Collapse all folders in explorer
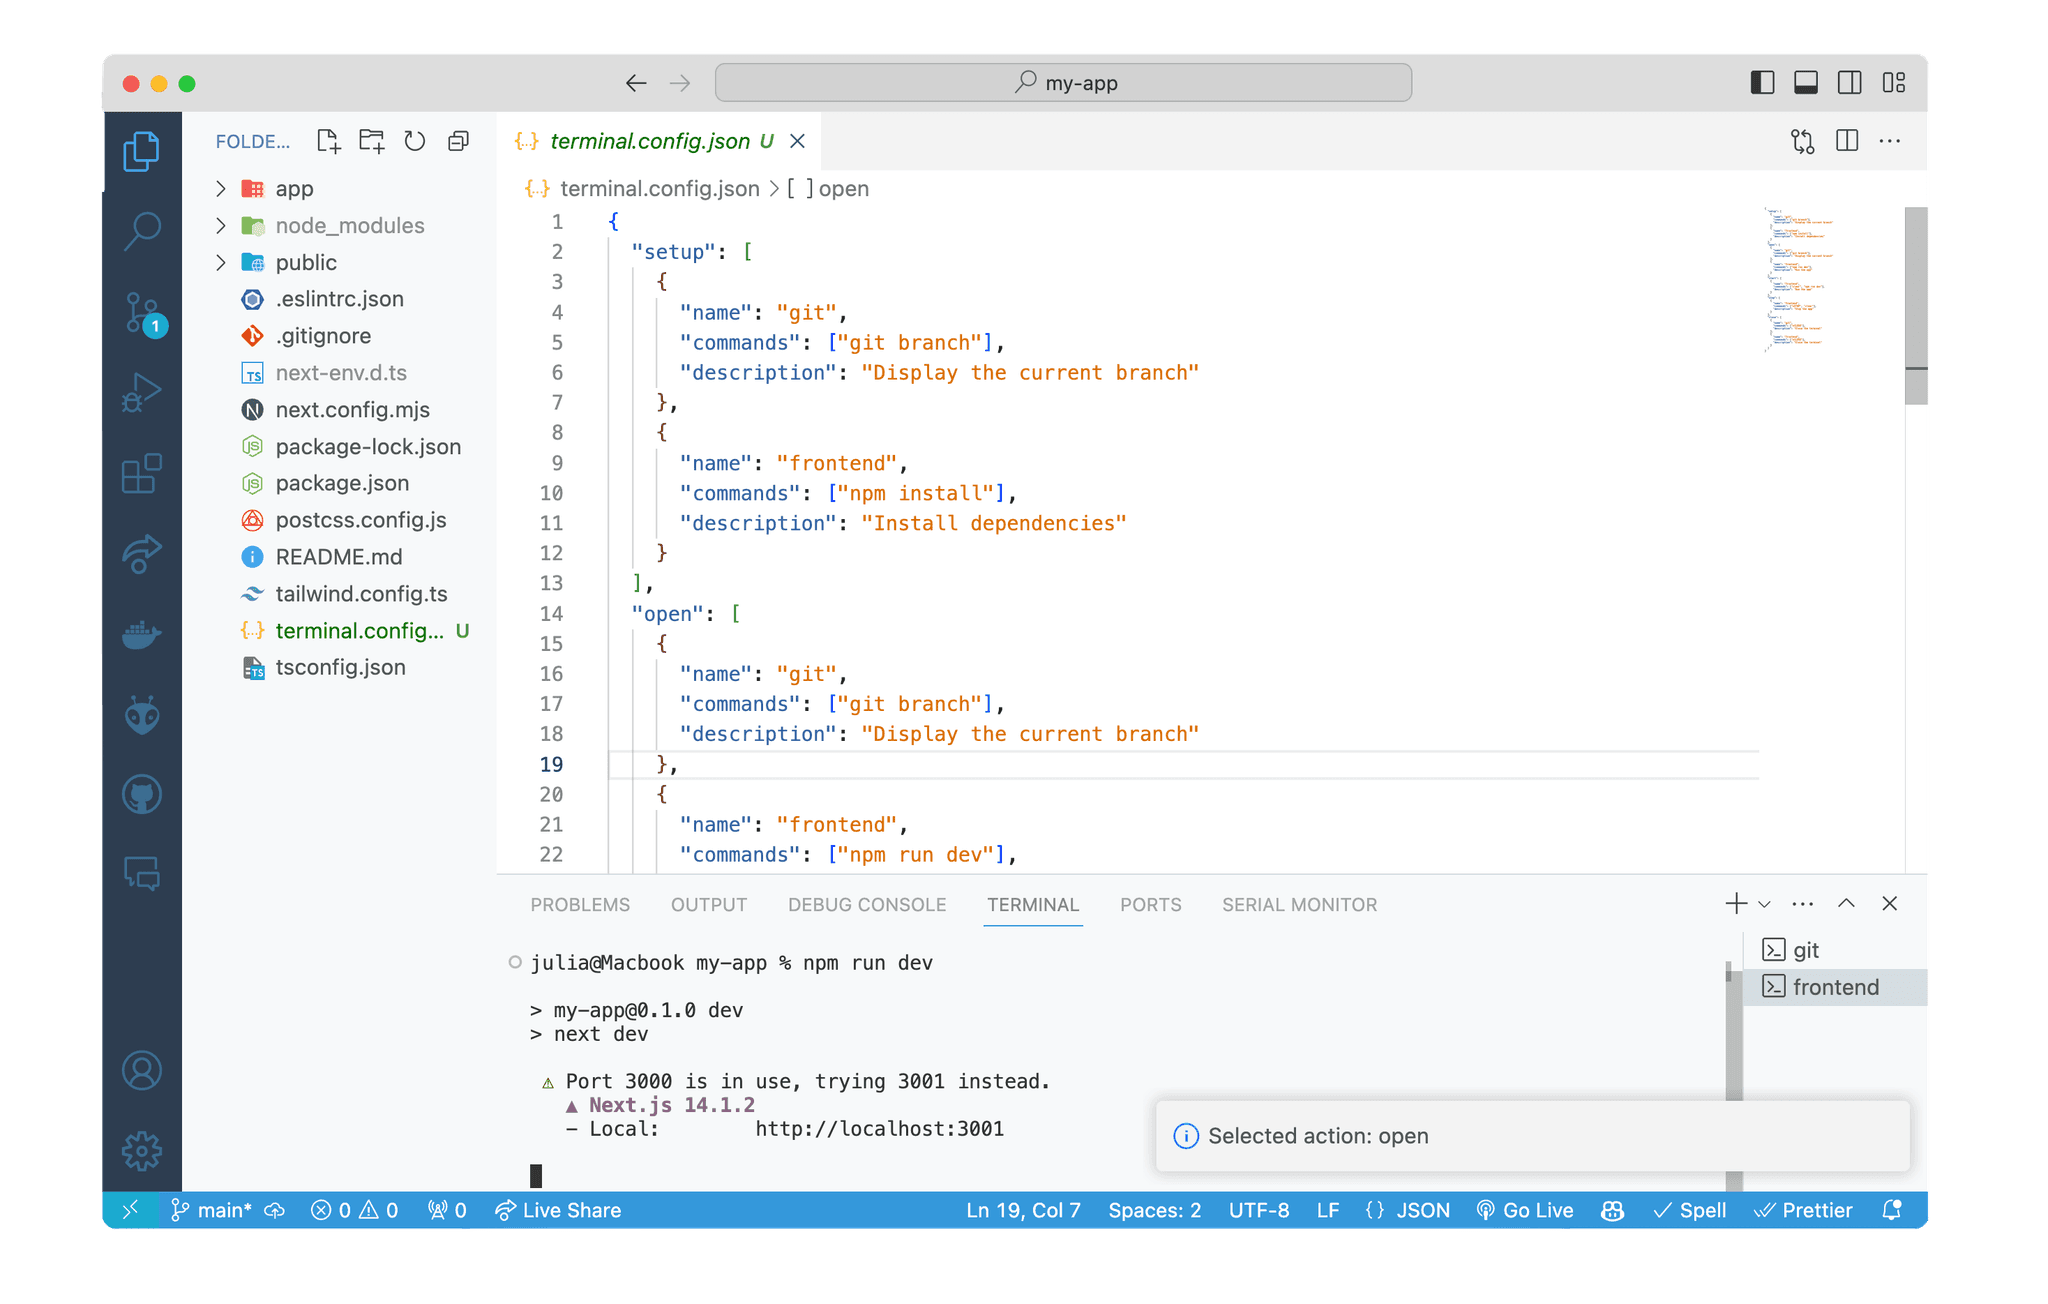 458,141
